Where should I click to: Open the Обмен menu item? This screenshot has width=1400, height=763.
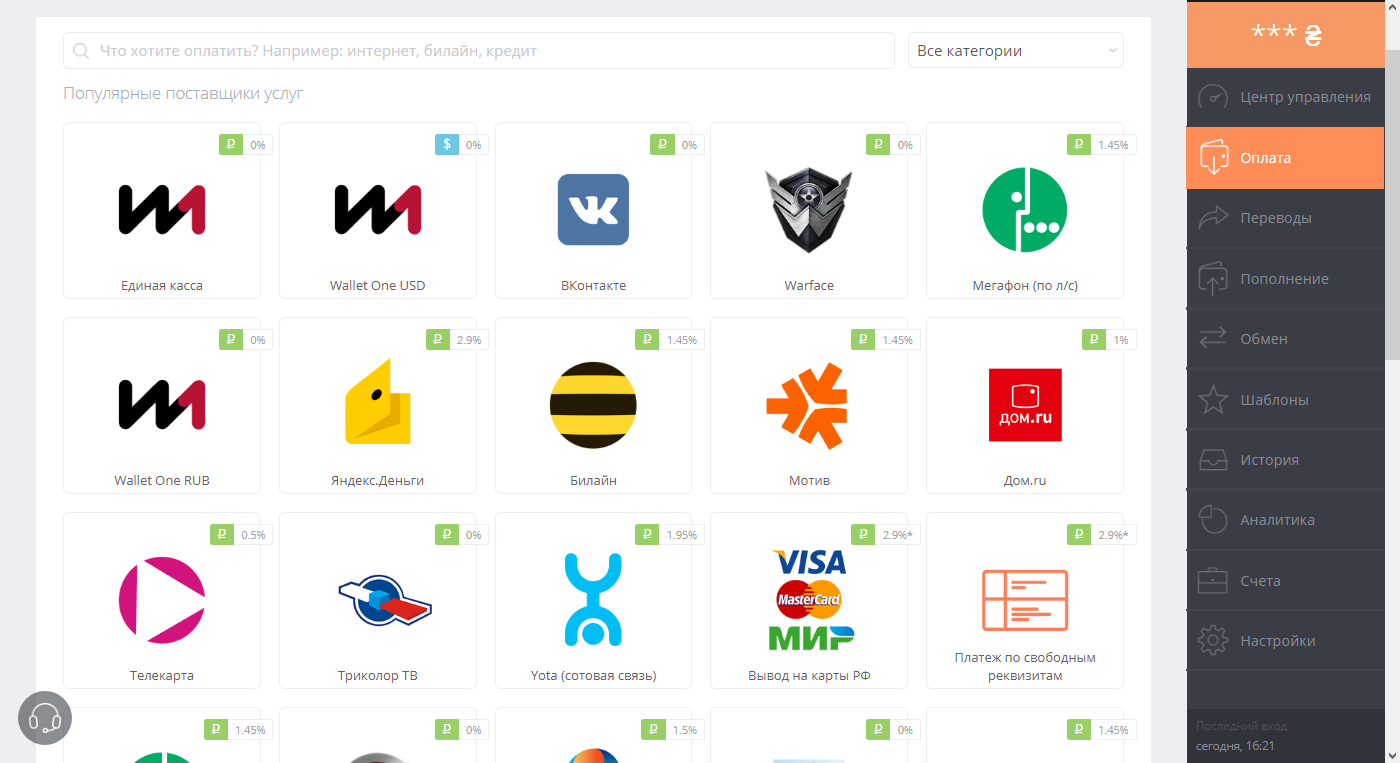[1286, 339]
